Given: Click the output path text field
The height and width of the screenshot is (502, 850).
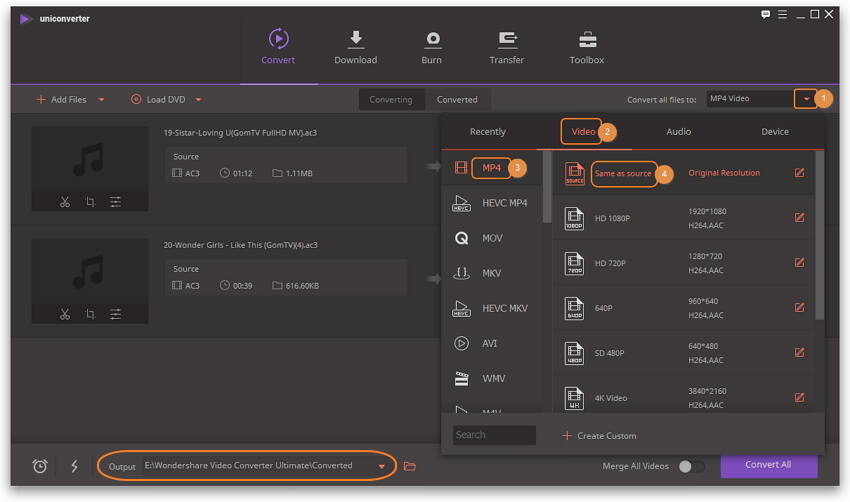Looking at the screenshot, I should 257,466.
